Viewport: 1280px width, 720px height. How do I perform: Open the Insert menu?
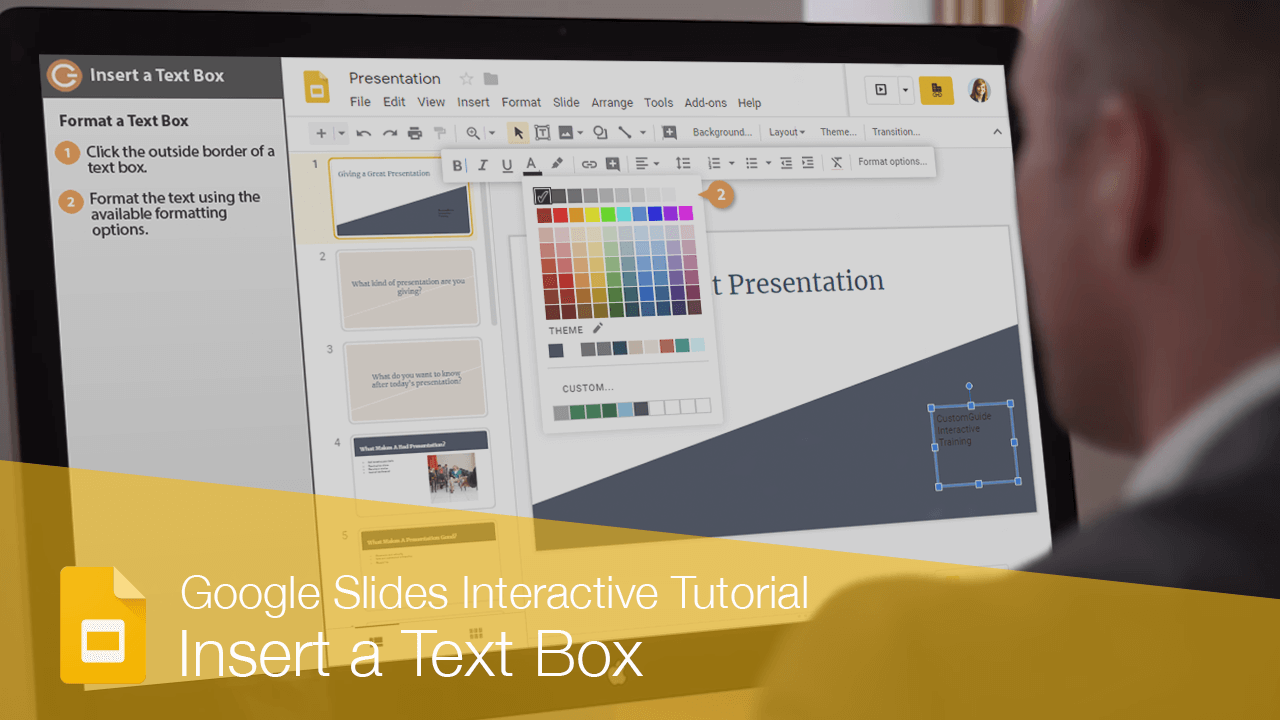[473, 102]
